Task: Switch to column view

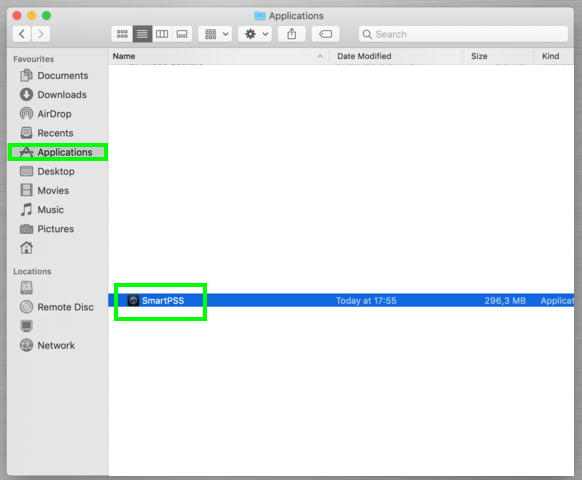Action: [x=162, y=34]
